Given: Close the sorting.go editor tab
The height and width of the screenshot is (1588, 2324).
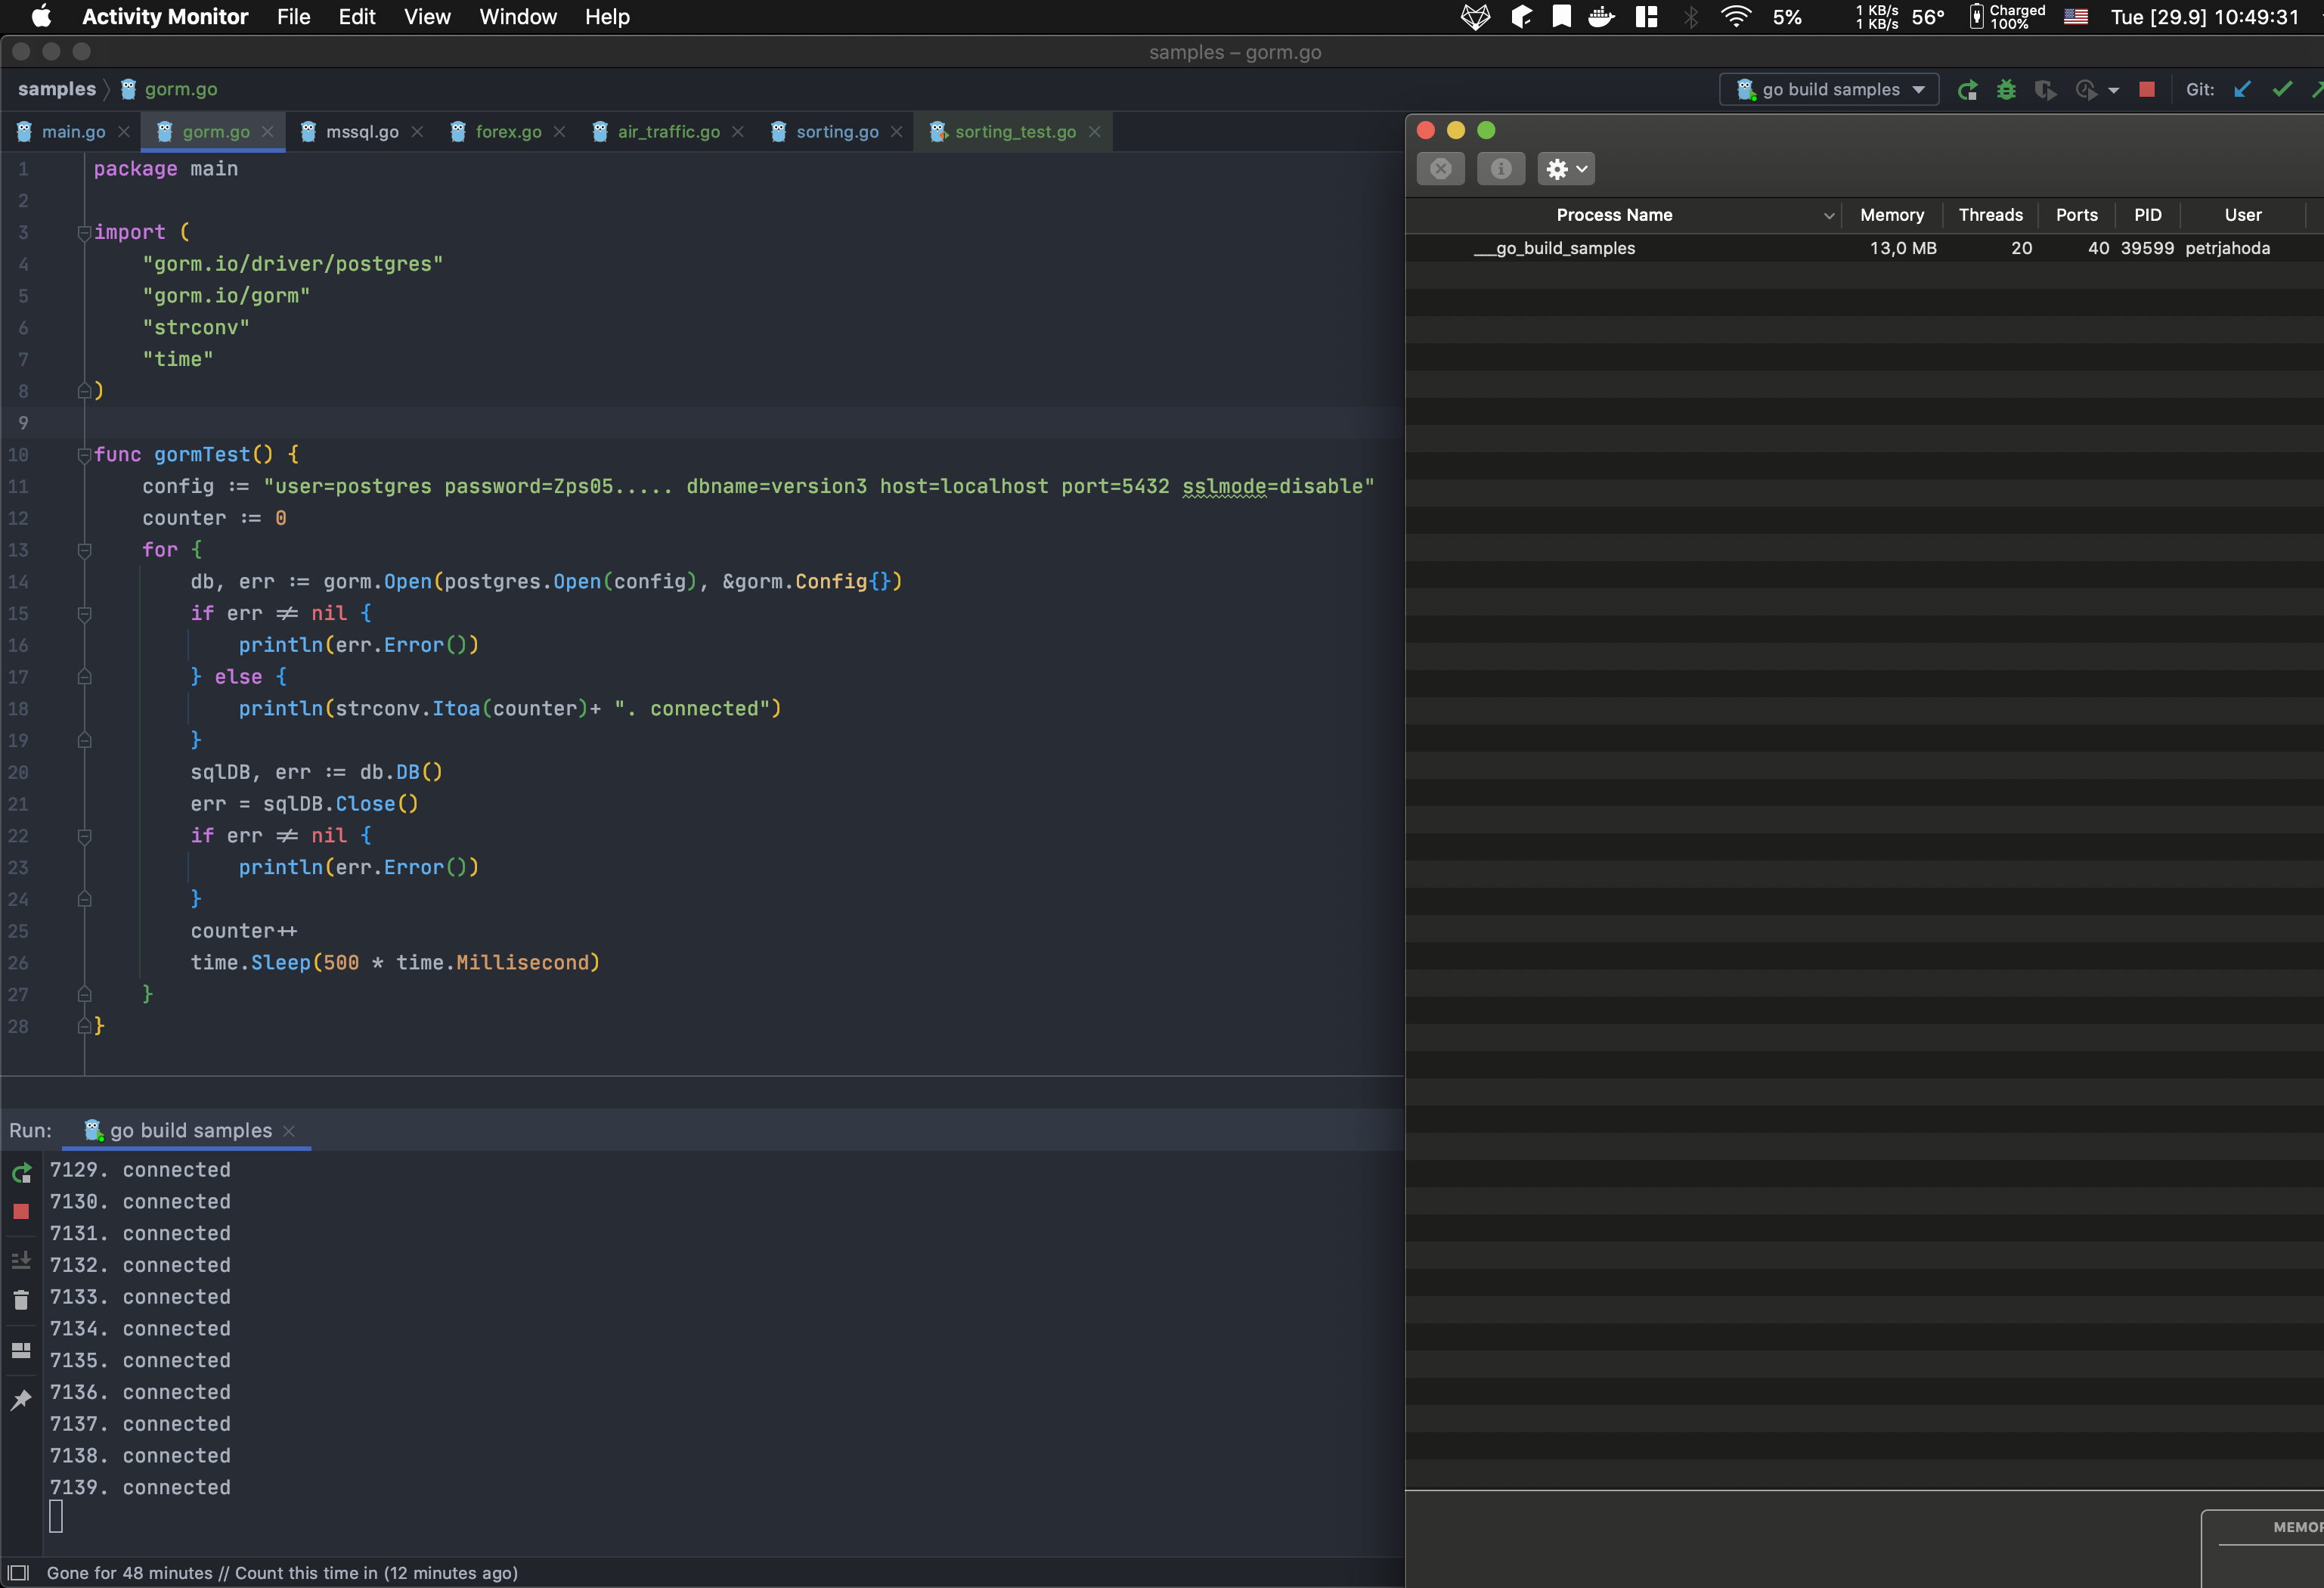Looking at the screenshot, I should 897,132.
